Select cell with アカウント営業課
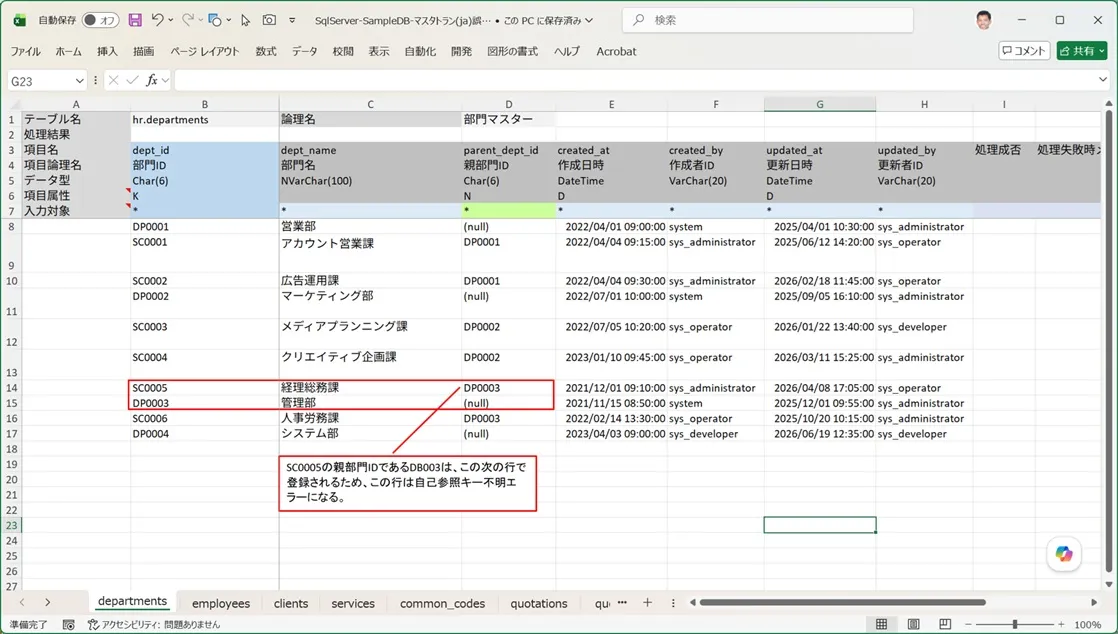The width and height of the screenshot is (1118, 634). (370, 253)
